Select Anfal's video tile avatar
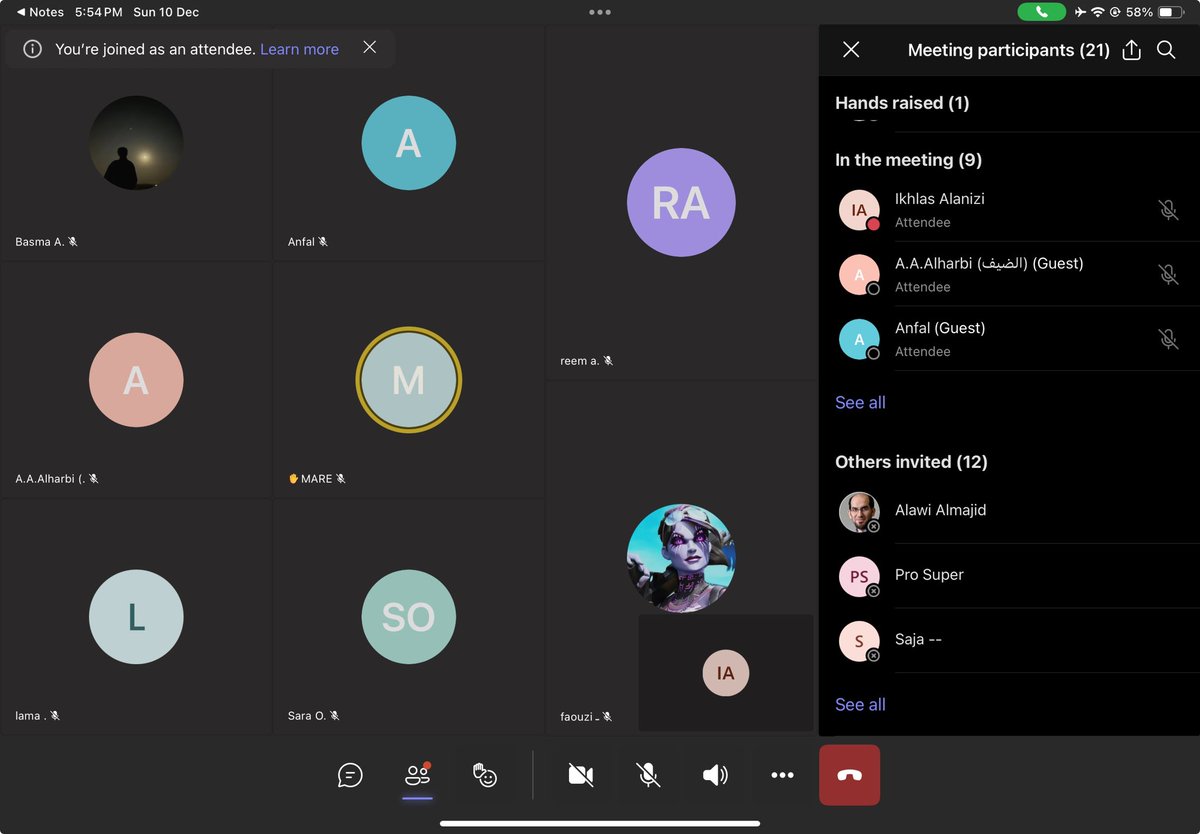Image resolution: width=1200 pixels, height=834 pixels. tap(408, 143)
